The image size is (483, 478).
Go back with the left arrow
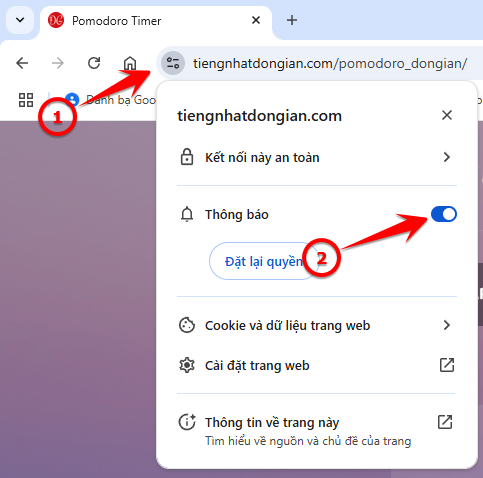22,63
